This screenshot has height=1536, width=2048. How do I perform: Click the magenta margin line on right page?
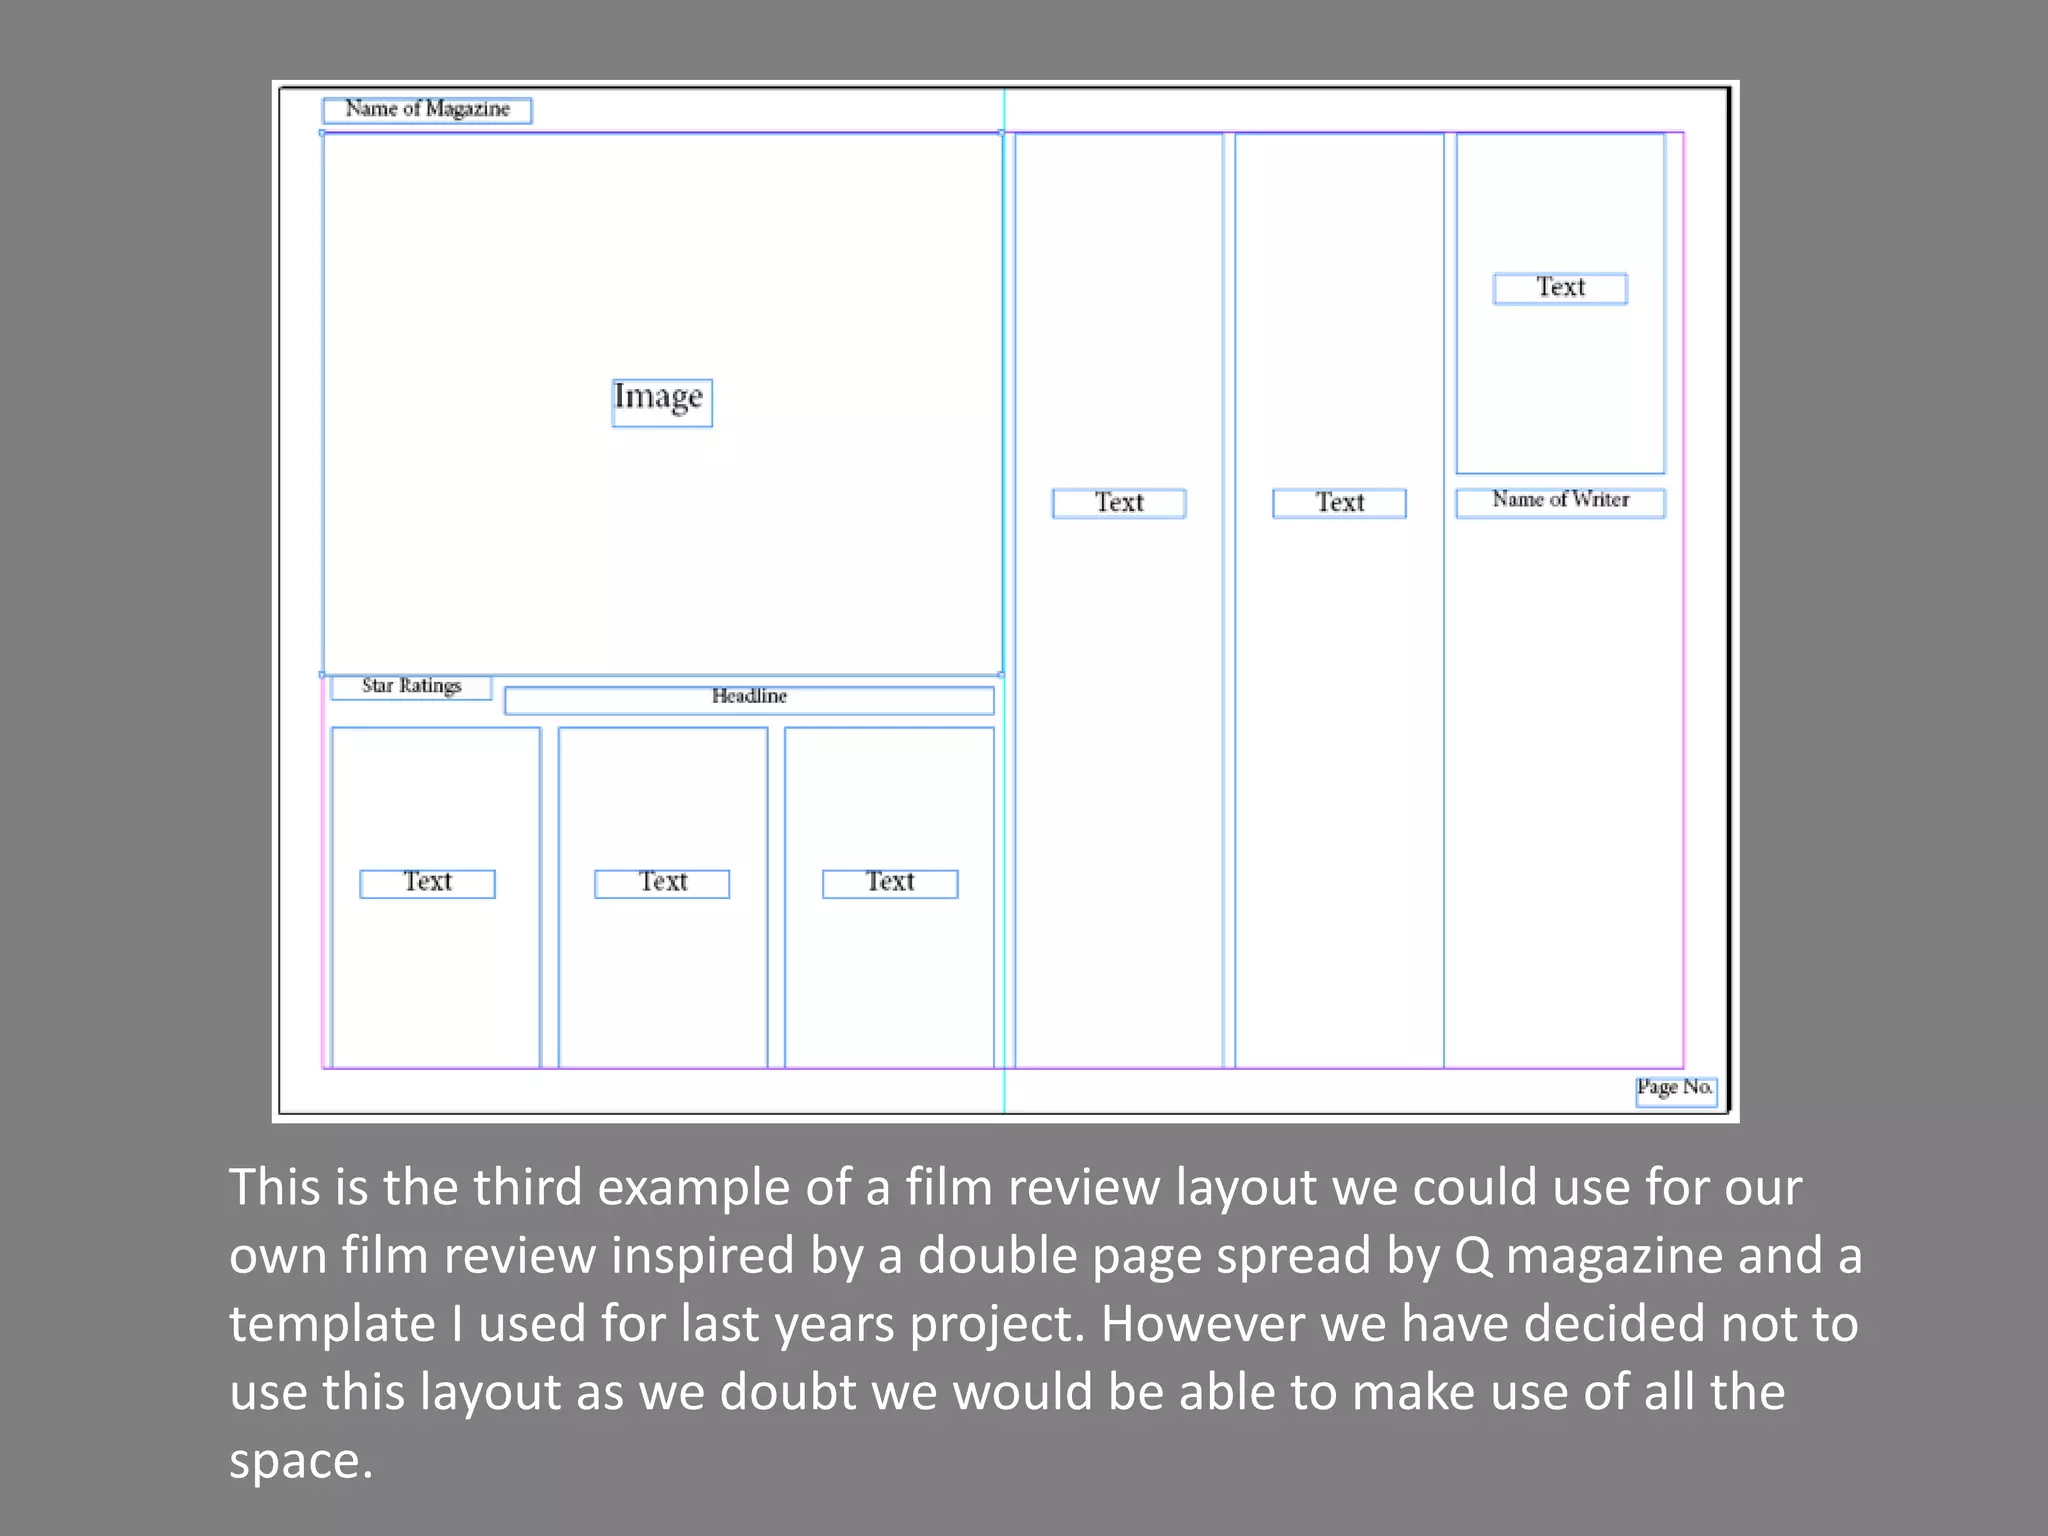(1684, 600)
